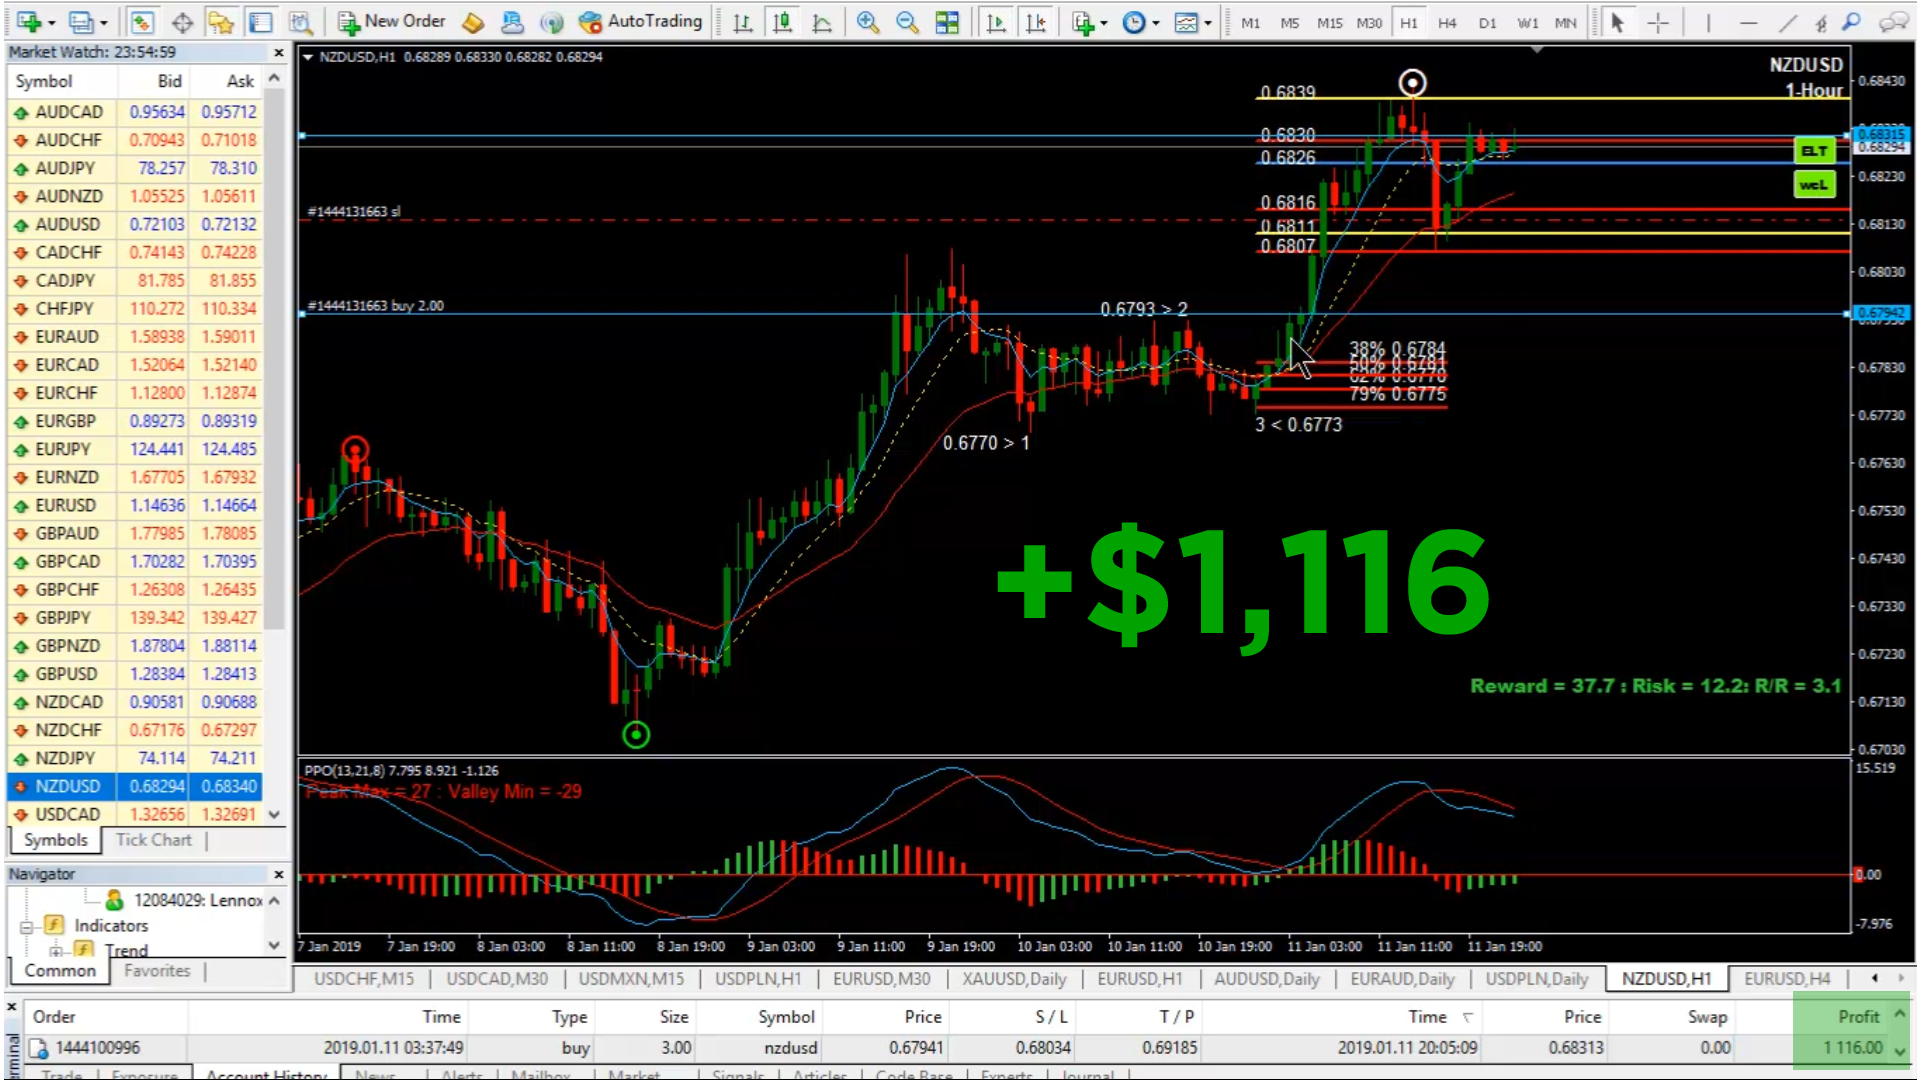Close the Navigator panel
Viewport: 1920px width, 1080px height.
279,874
